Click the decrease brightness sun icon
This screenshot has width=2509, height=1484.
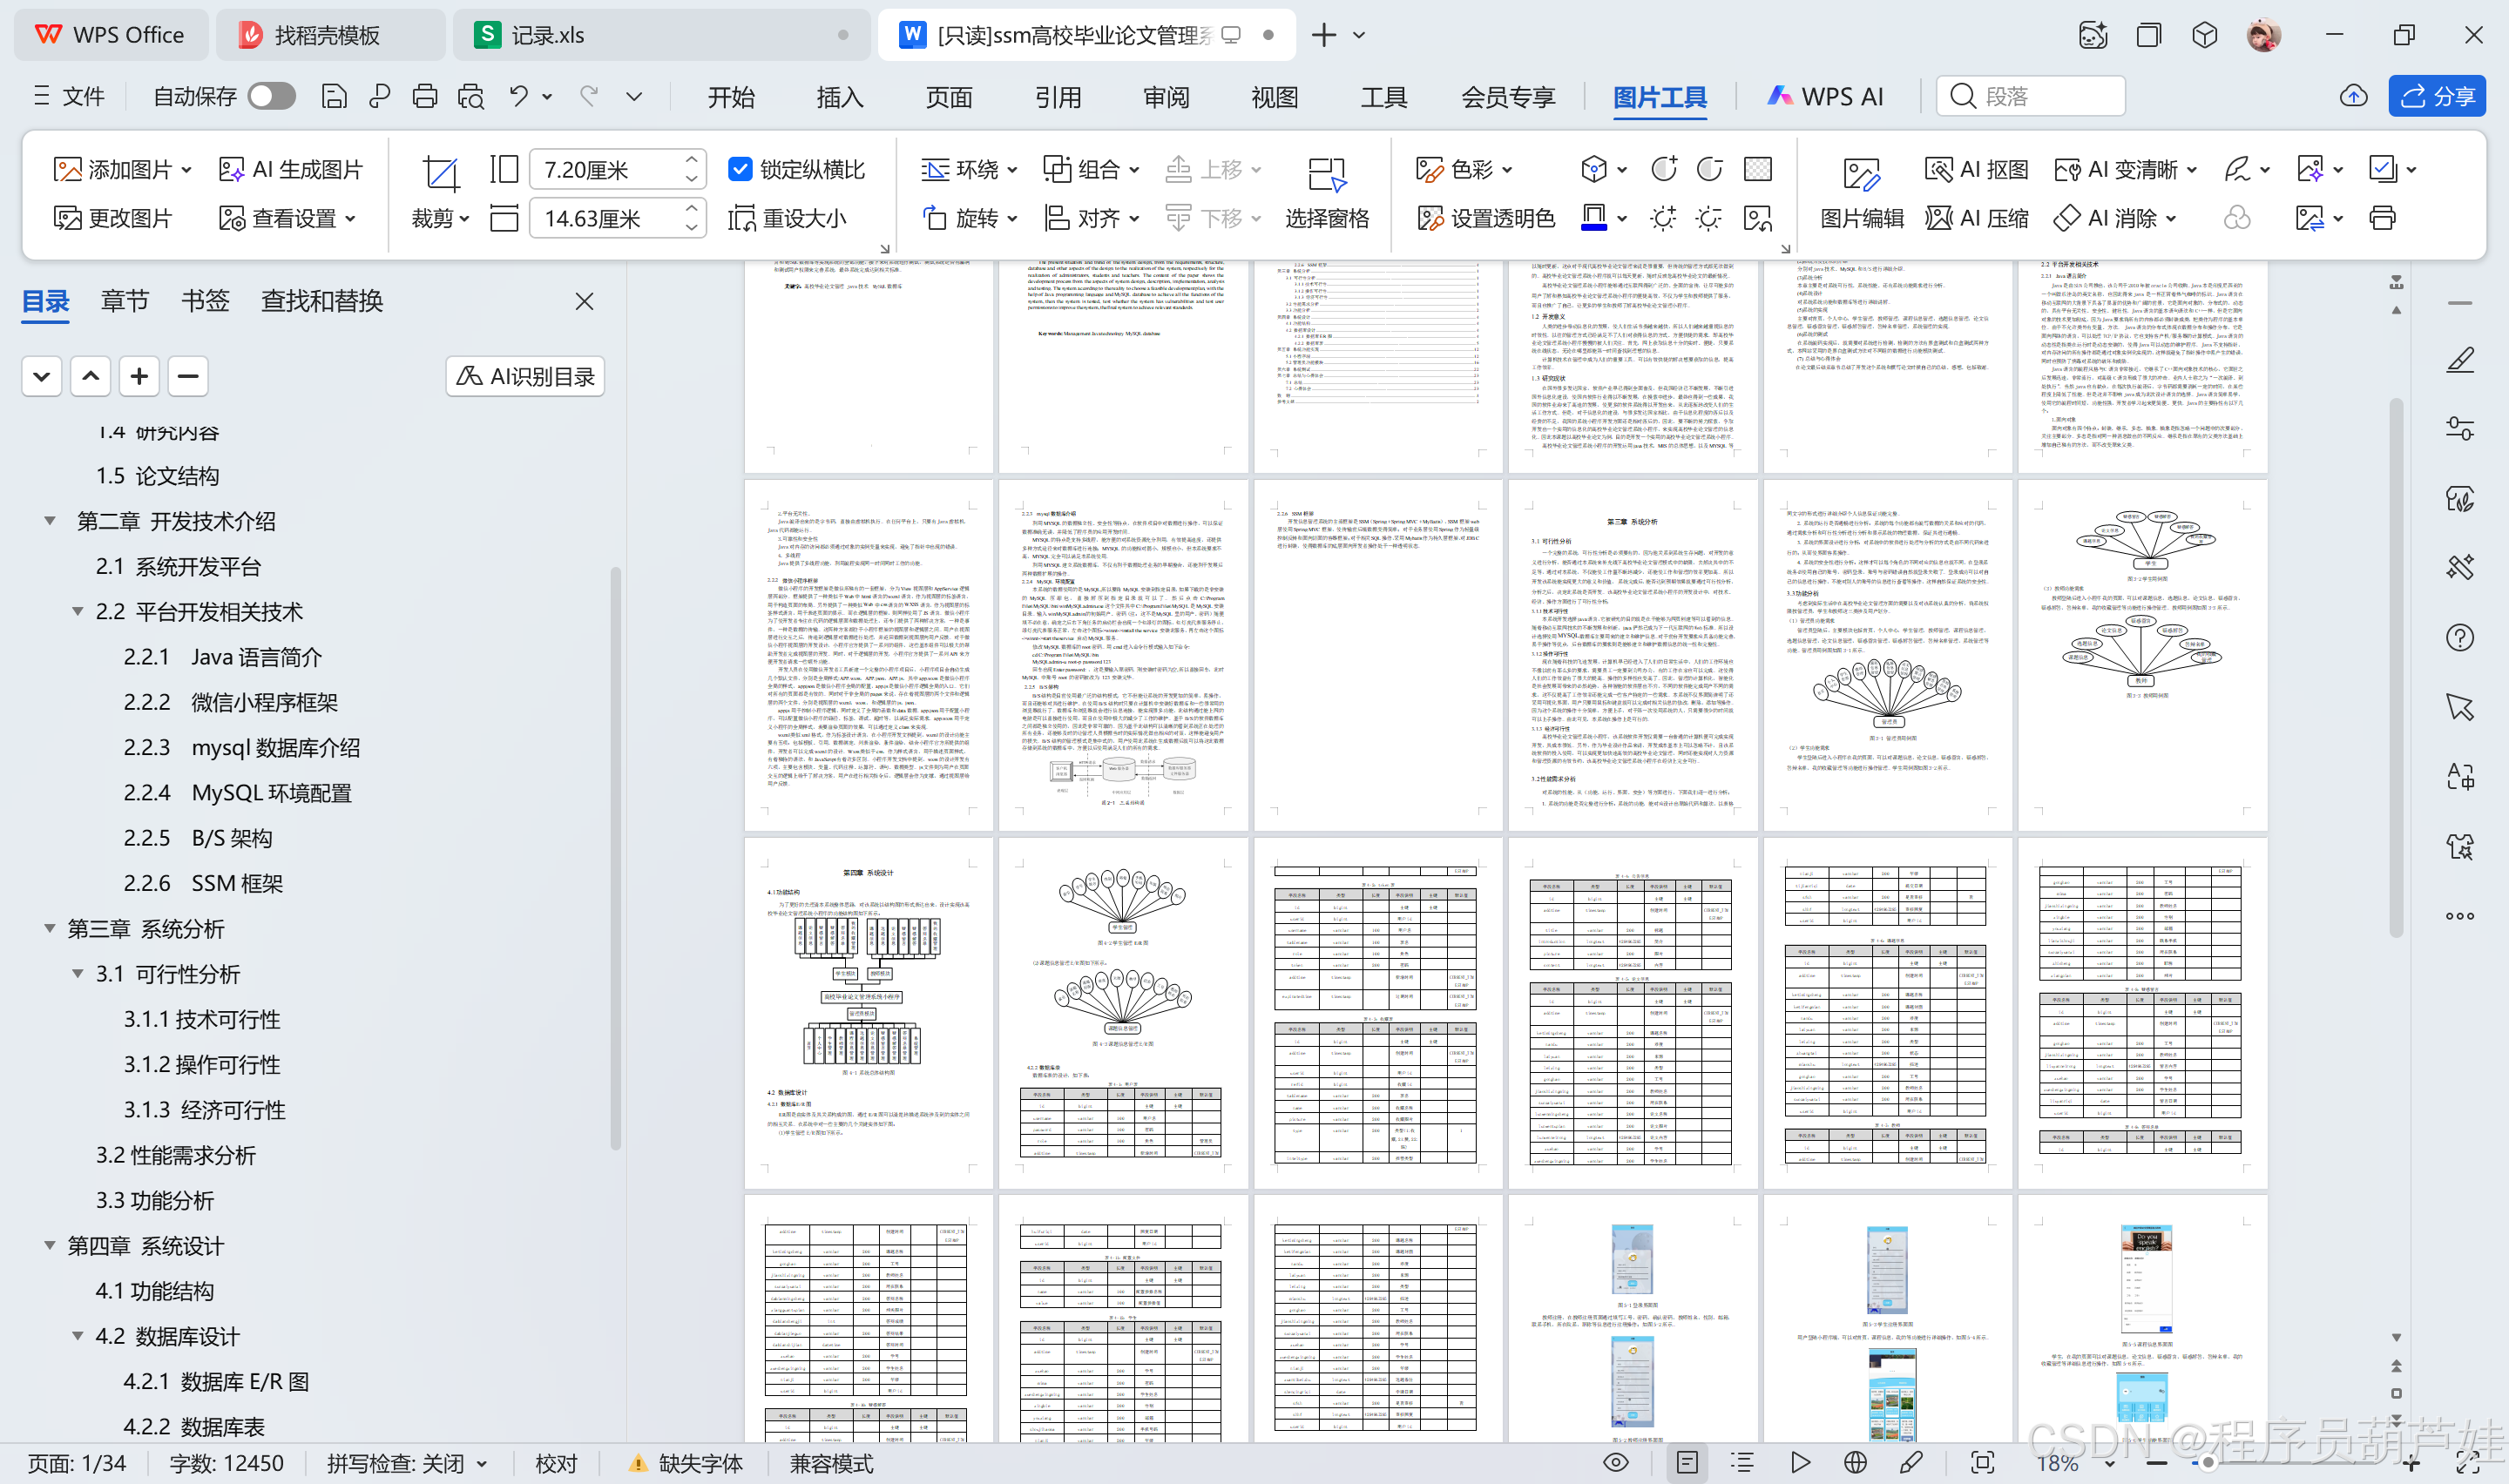pyautogui.click(x=1709, y=218)
